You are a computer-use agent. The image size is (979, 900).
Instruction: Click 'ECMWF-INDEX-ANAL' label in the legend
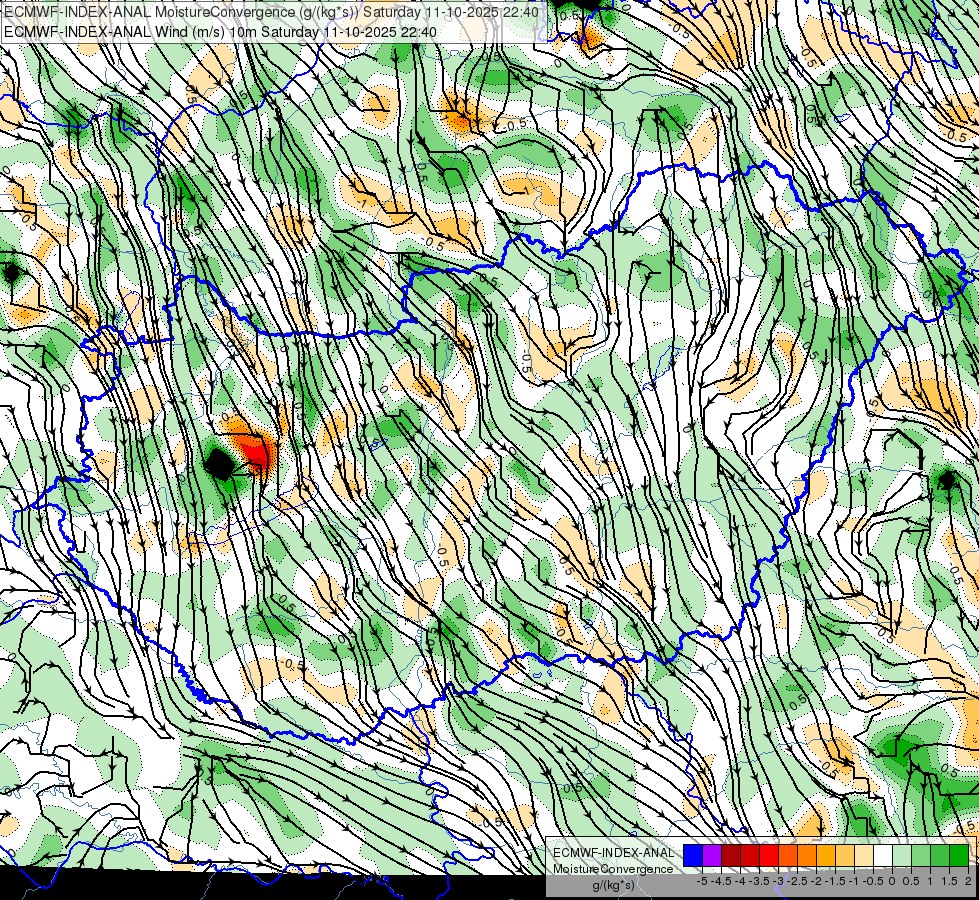tap(613, 853)
